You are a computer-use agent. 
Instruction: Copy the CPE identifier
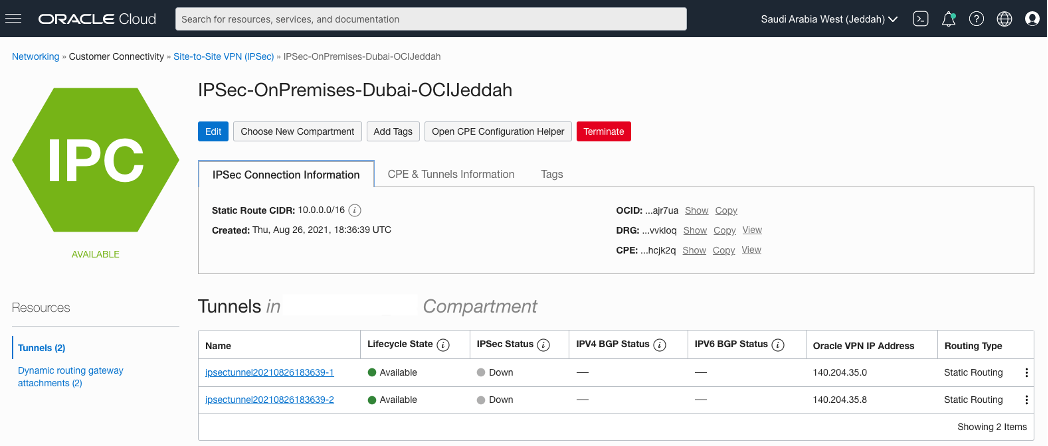724,250
